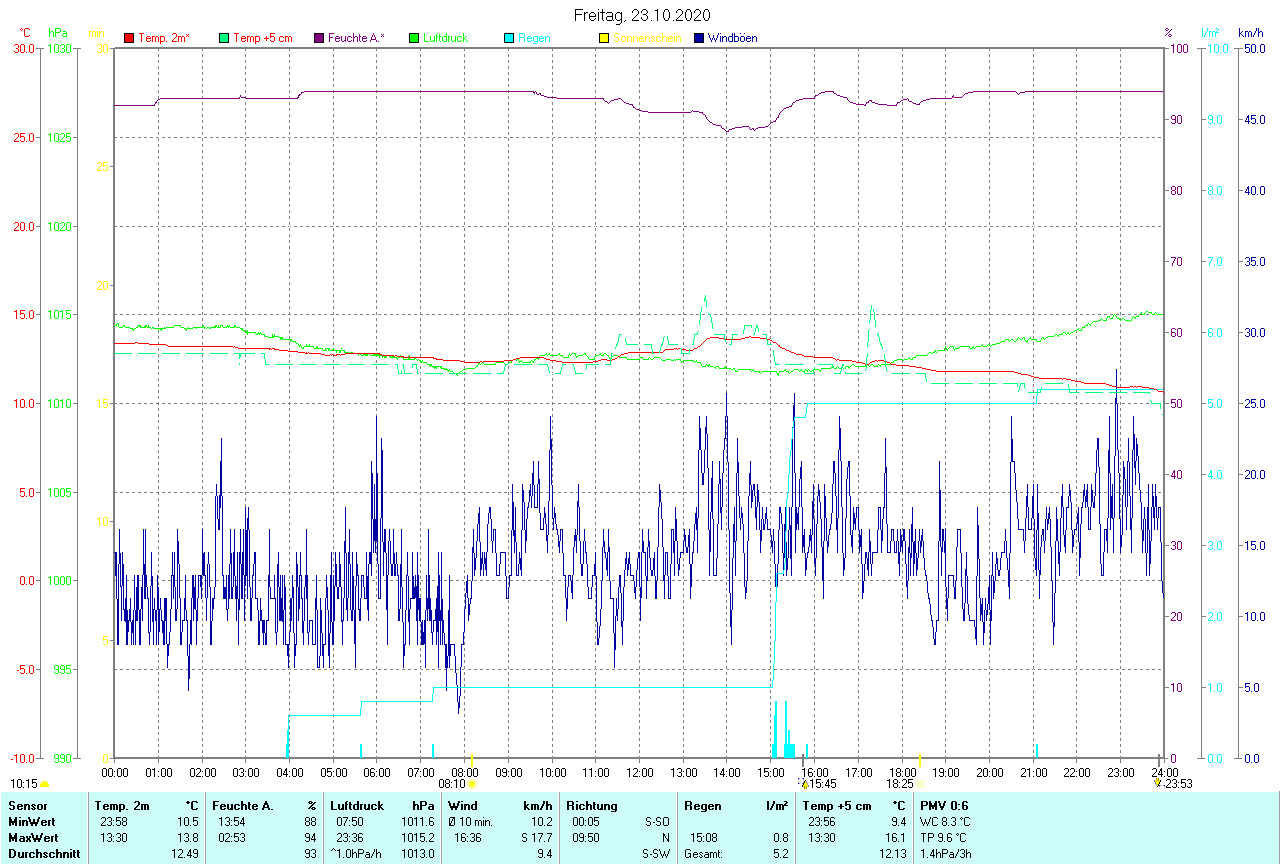Click the wind gust value 'S 17.7'
Screen dimensions: 1280x864
[536, 837]
